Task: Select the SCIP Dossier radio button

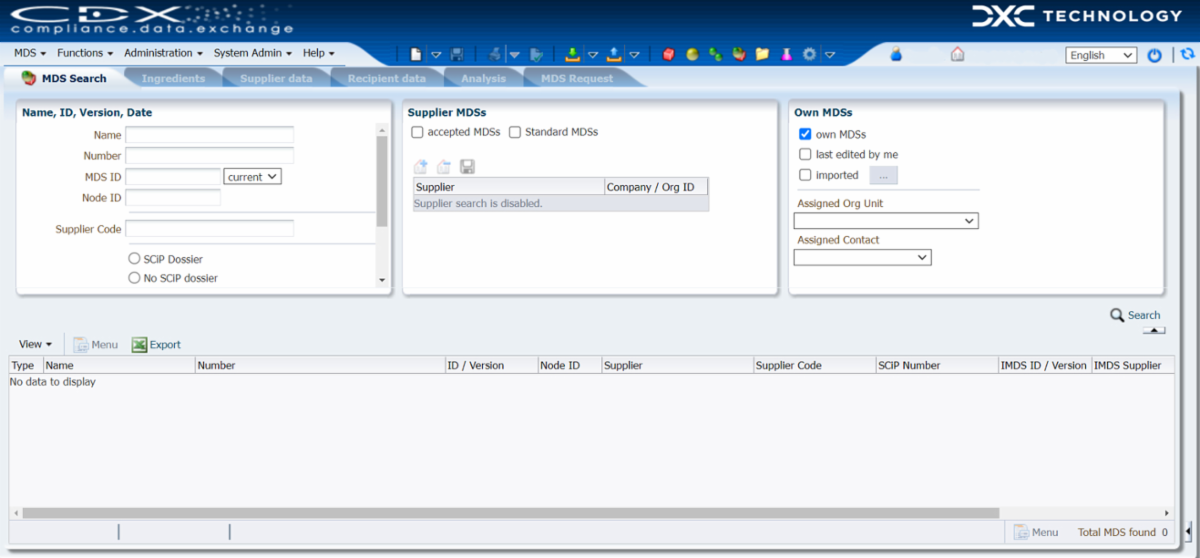Action: click(134, 259)
